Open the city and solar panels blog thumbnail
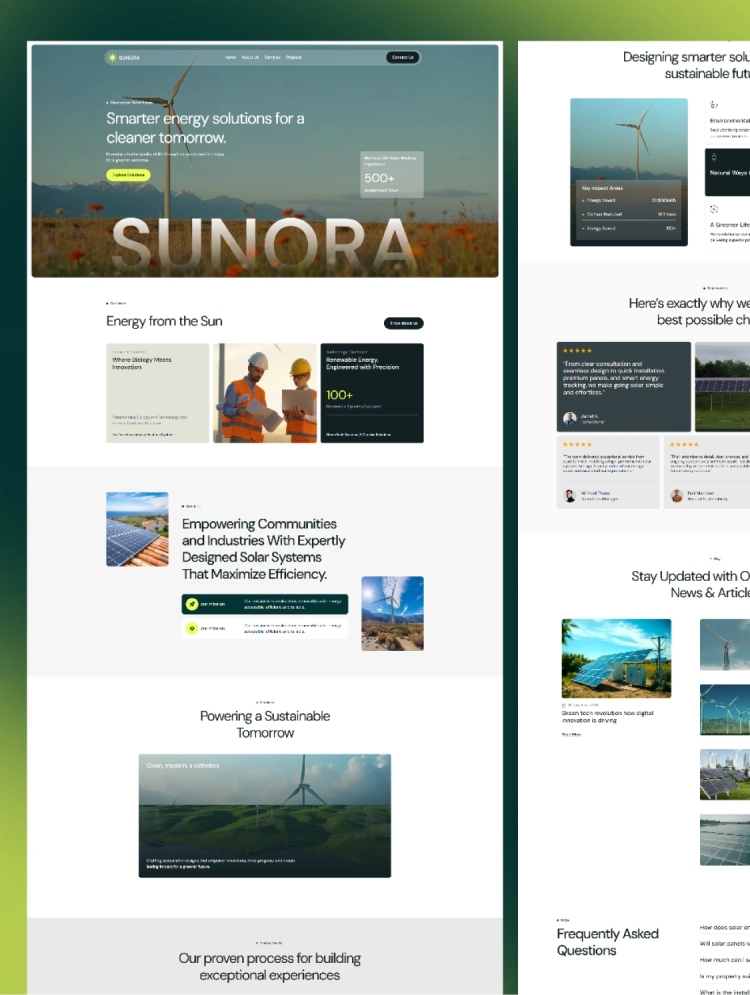The height and width of the screenshot is (995, 750). click(725, 775)
